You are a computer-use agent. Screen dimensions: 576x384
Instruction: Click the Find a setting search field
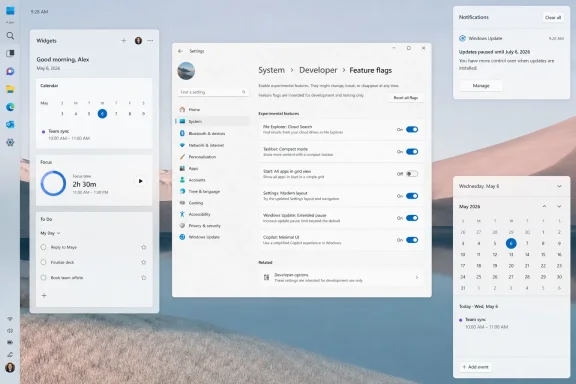213,92
